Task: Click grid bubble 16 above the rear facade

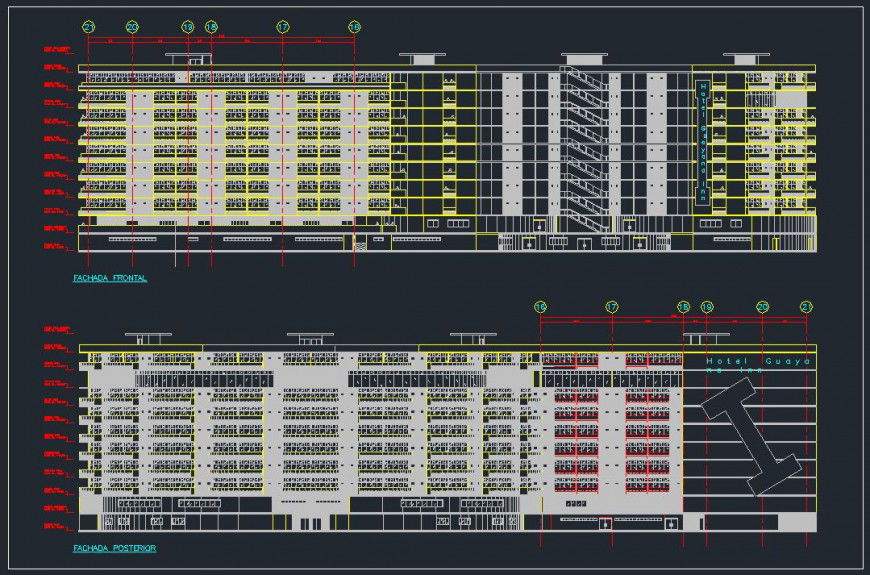Action: (540, 307)
